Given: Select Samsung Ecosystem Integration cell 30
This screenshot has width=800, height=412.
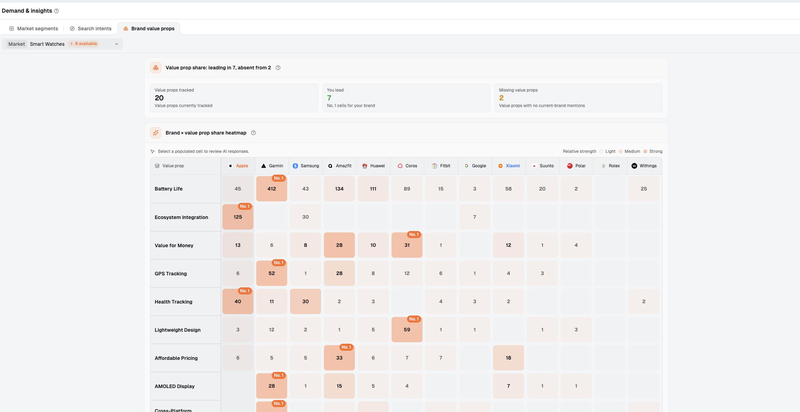Looking at the screenshot, I should pyautogui.click(x=305, y=217).
